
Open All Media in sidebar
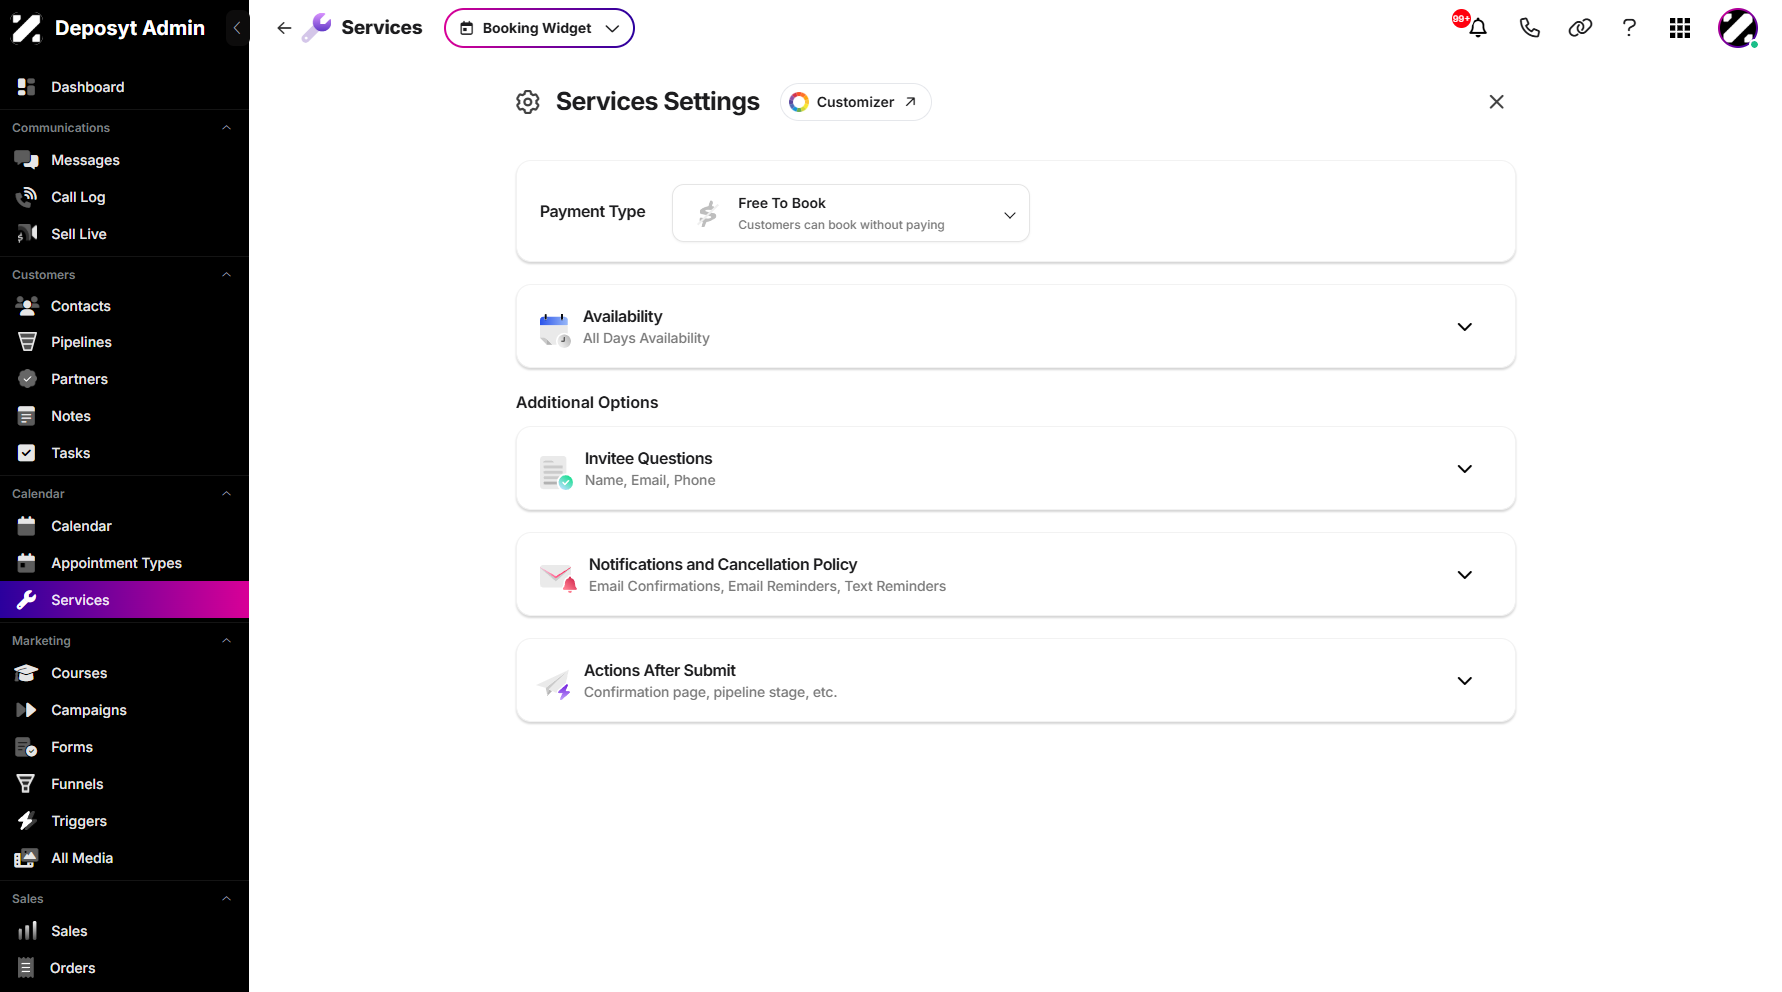click(x=124, y=858)
